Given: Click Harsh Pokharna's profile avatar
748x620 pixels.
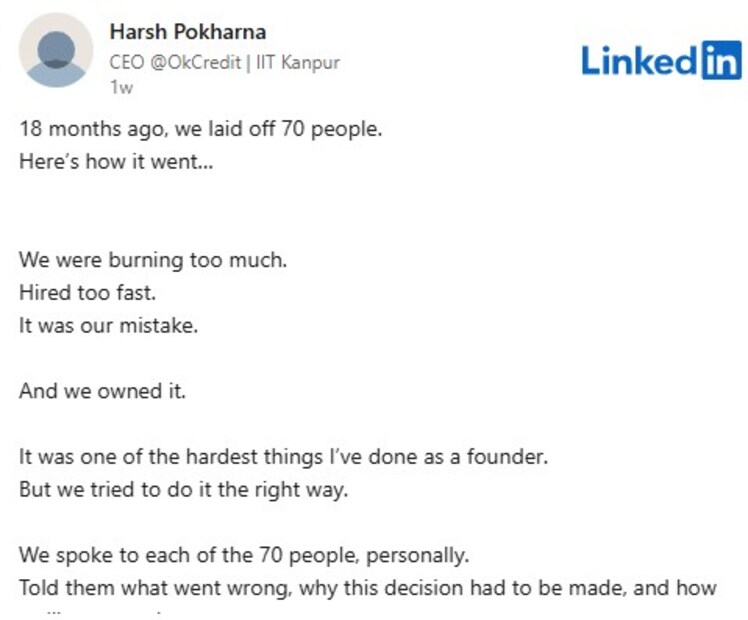Looking at the screenshot, I should (x=56, y=49).
